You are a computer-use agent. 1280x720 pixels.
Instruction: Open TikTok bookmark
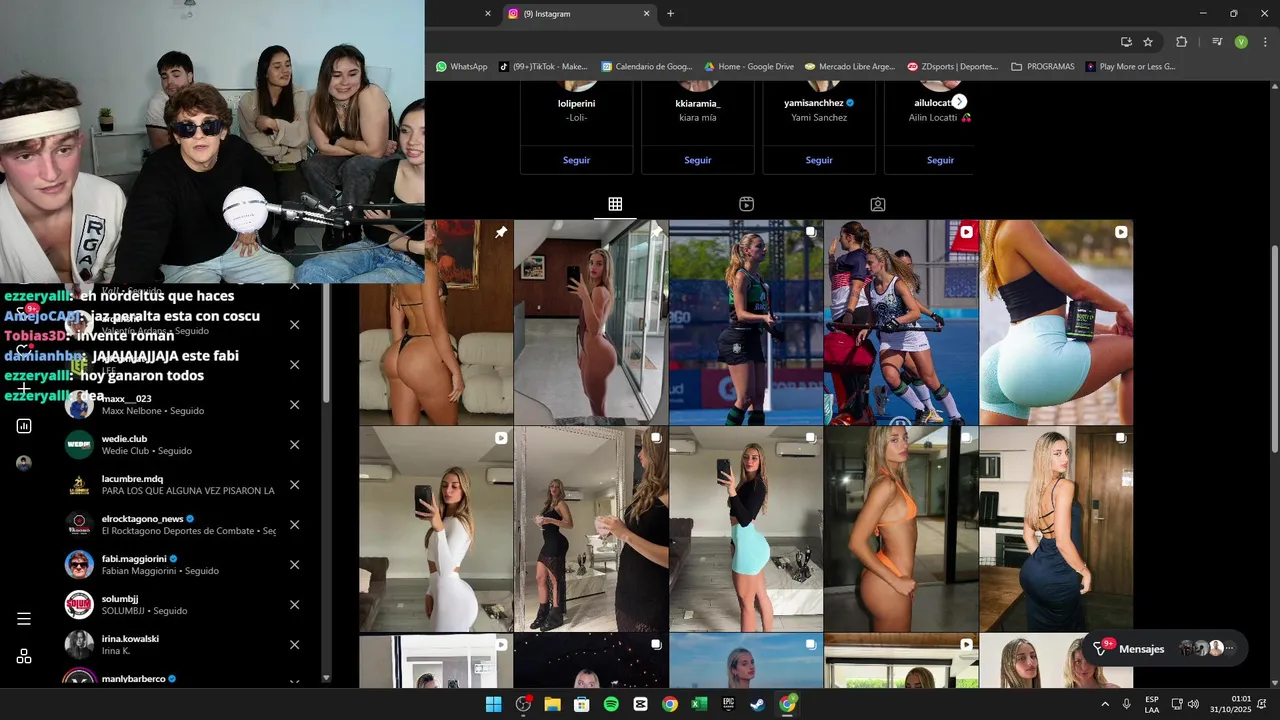543,67
